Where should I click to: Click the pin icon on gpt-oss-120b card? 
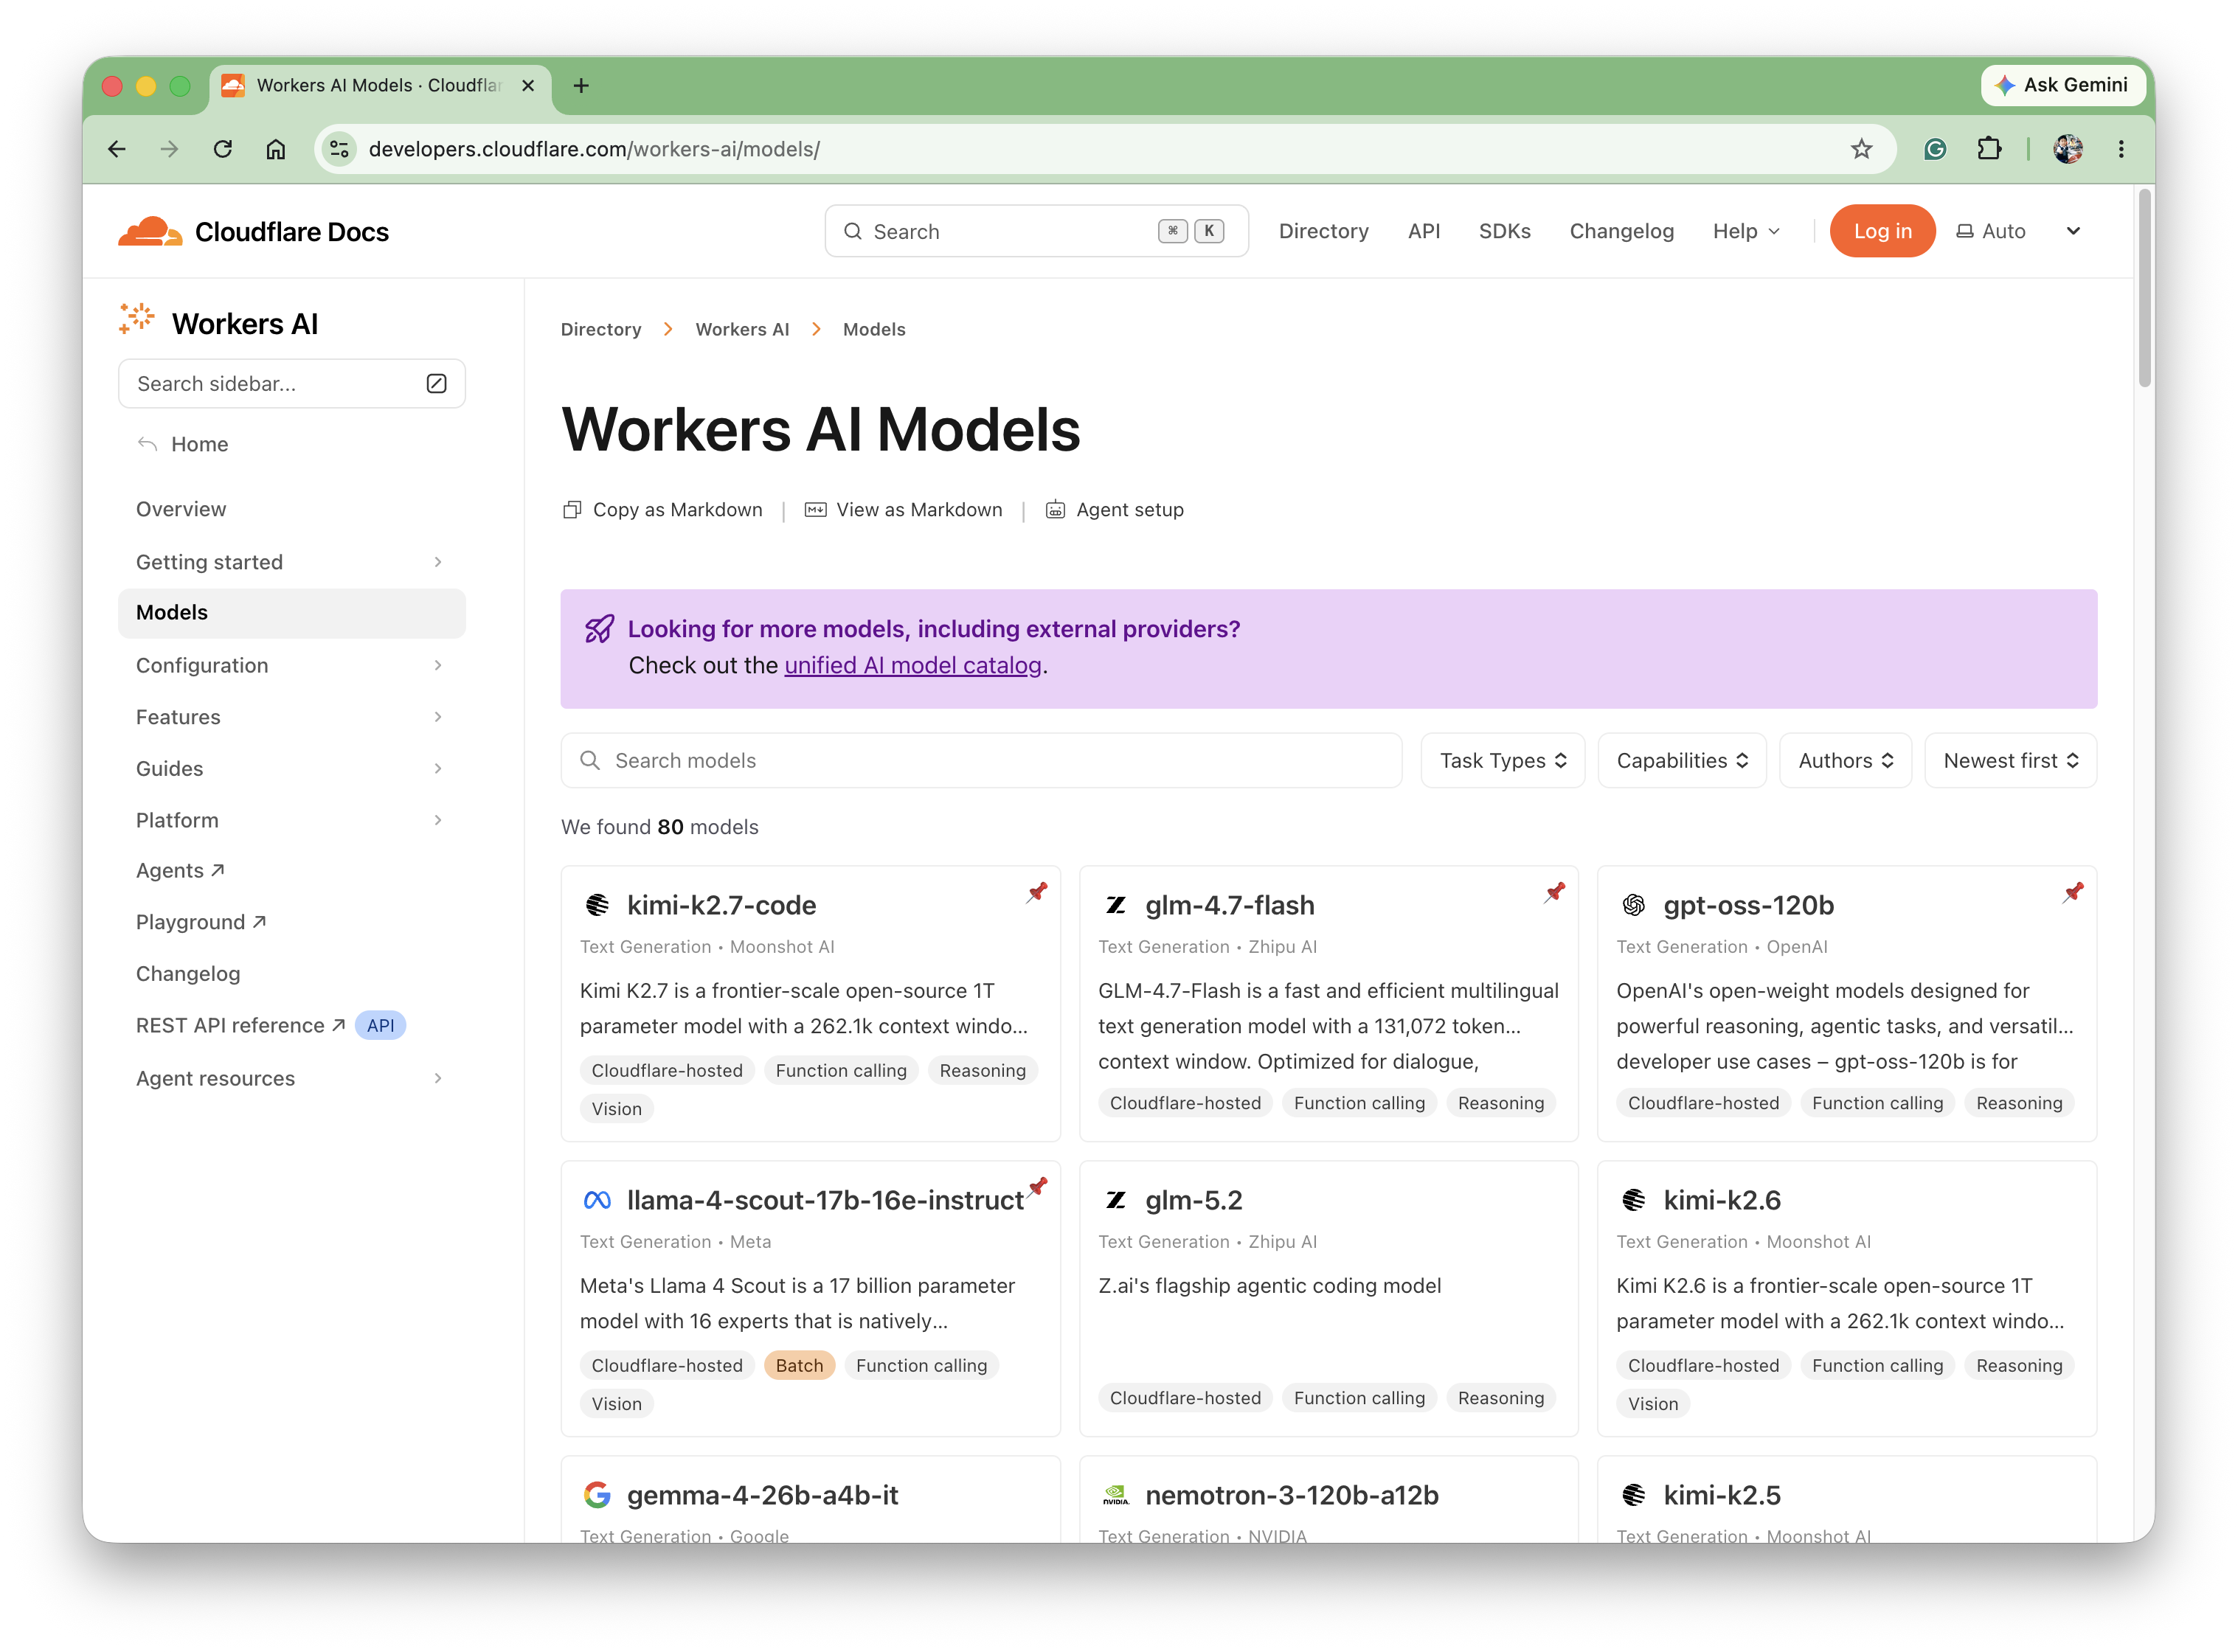[x=2073, y=892]
